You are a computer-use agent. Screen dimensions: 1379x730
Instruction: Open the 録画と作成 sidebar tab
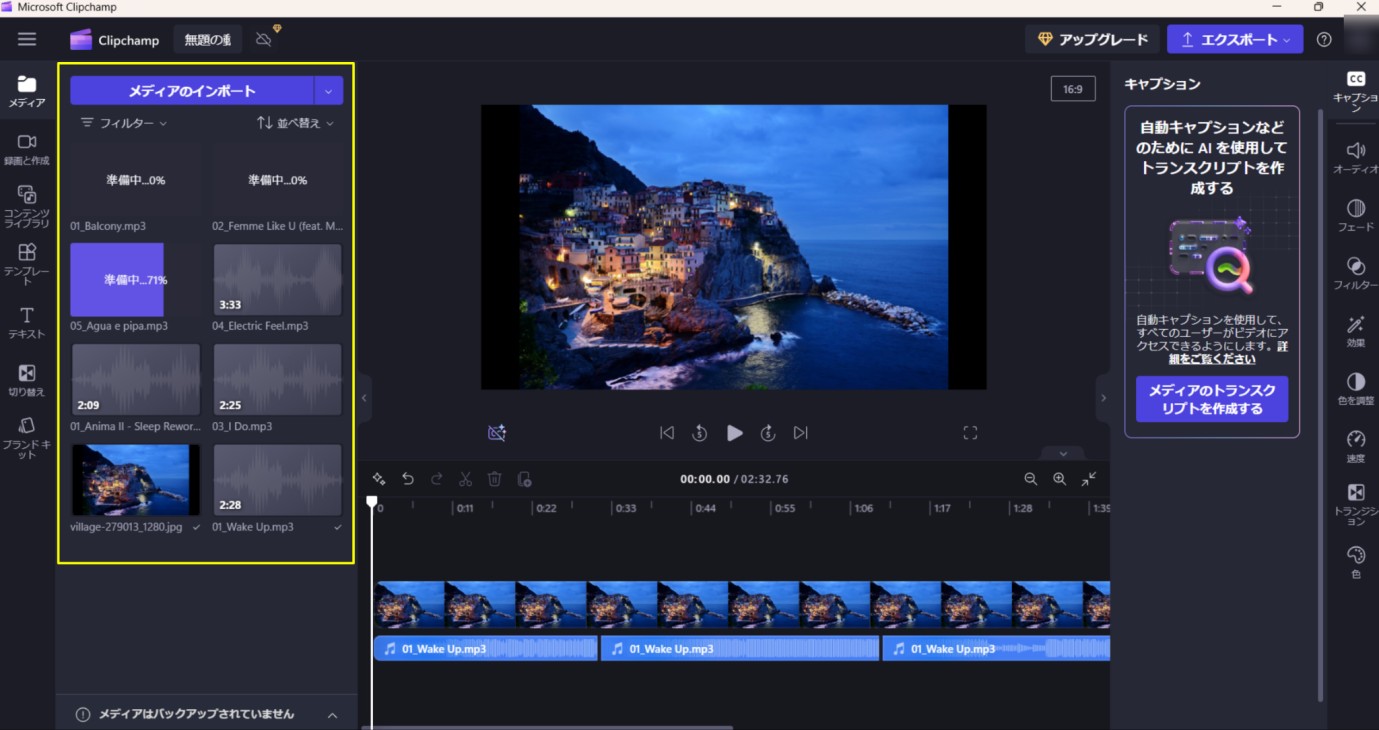point(27,150)
